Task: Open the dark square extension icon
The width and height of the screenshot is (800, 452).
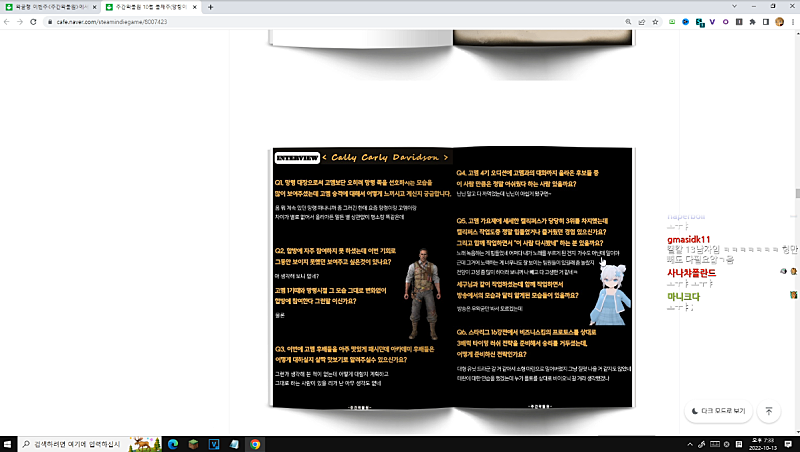Action: tap(739, 22)
